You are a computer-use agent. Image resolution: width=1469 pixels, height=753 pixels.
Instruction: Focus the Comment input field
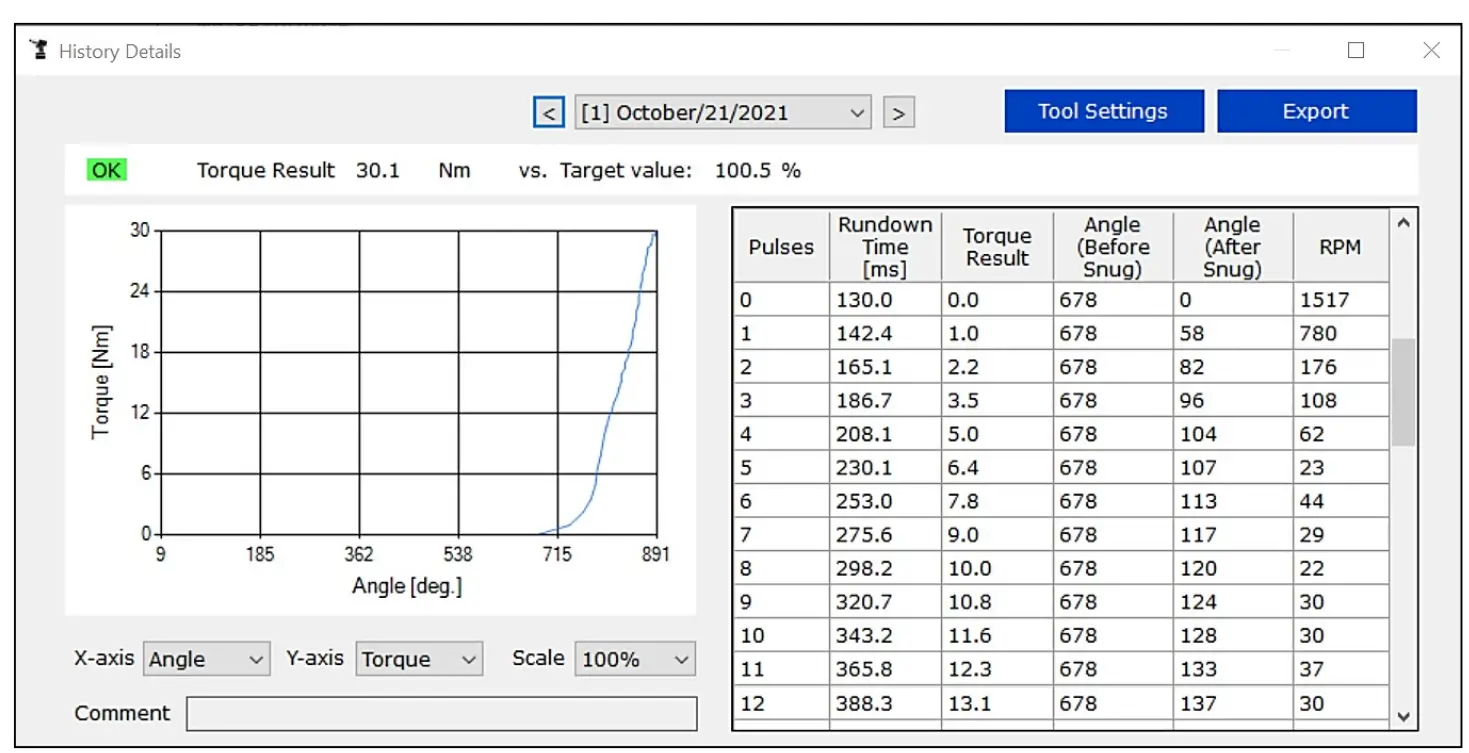pos(442,713)
